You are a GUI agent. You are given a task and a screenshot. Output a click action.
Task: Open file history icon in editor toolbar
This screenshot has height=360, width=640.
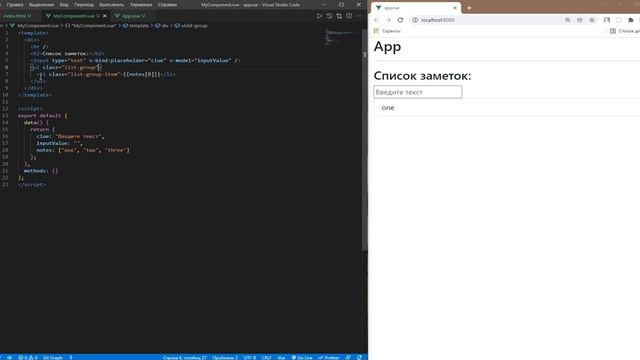pyautogui.click(x=329, y=16)
